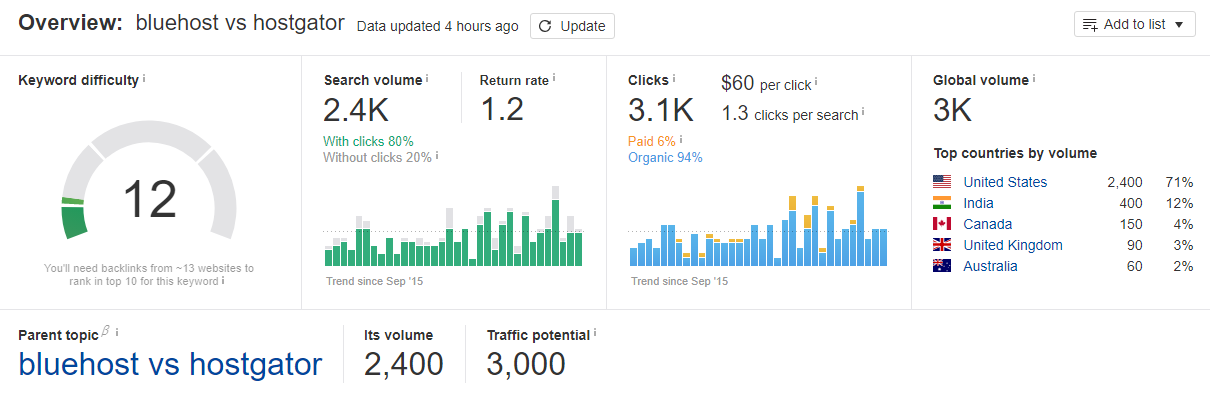Image resolution: width=1210 pixels, height=396 pixels.
Task: Click the United Kingdom flag icon
Action: [942, 245]
